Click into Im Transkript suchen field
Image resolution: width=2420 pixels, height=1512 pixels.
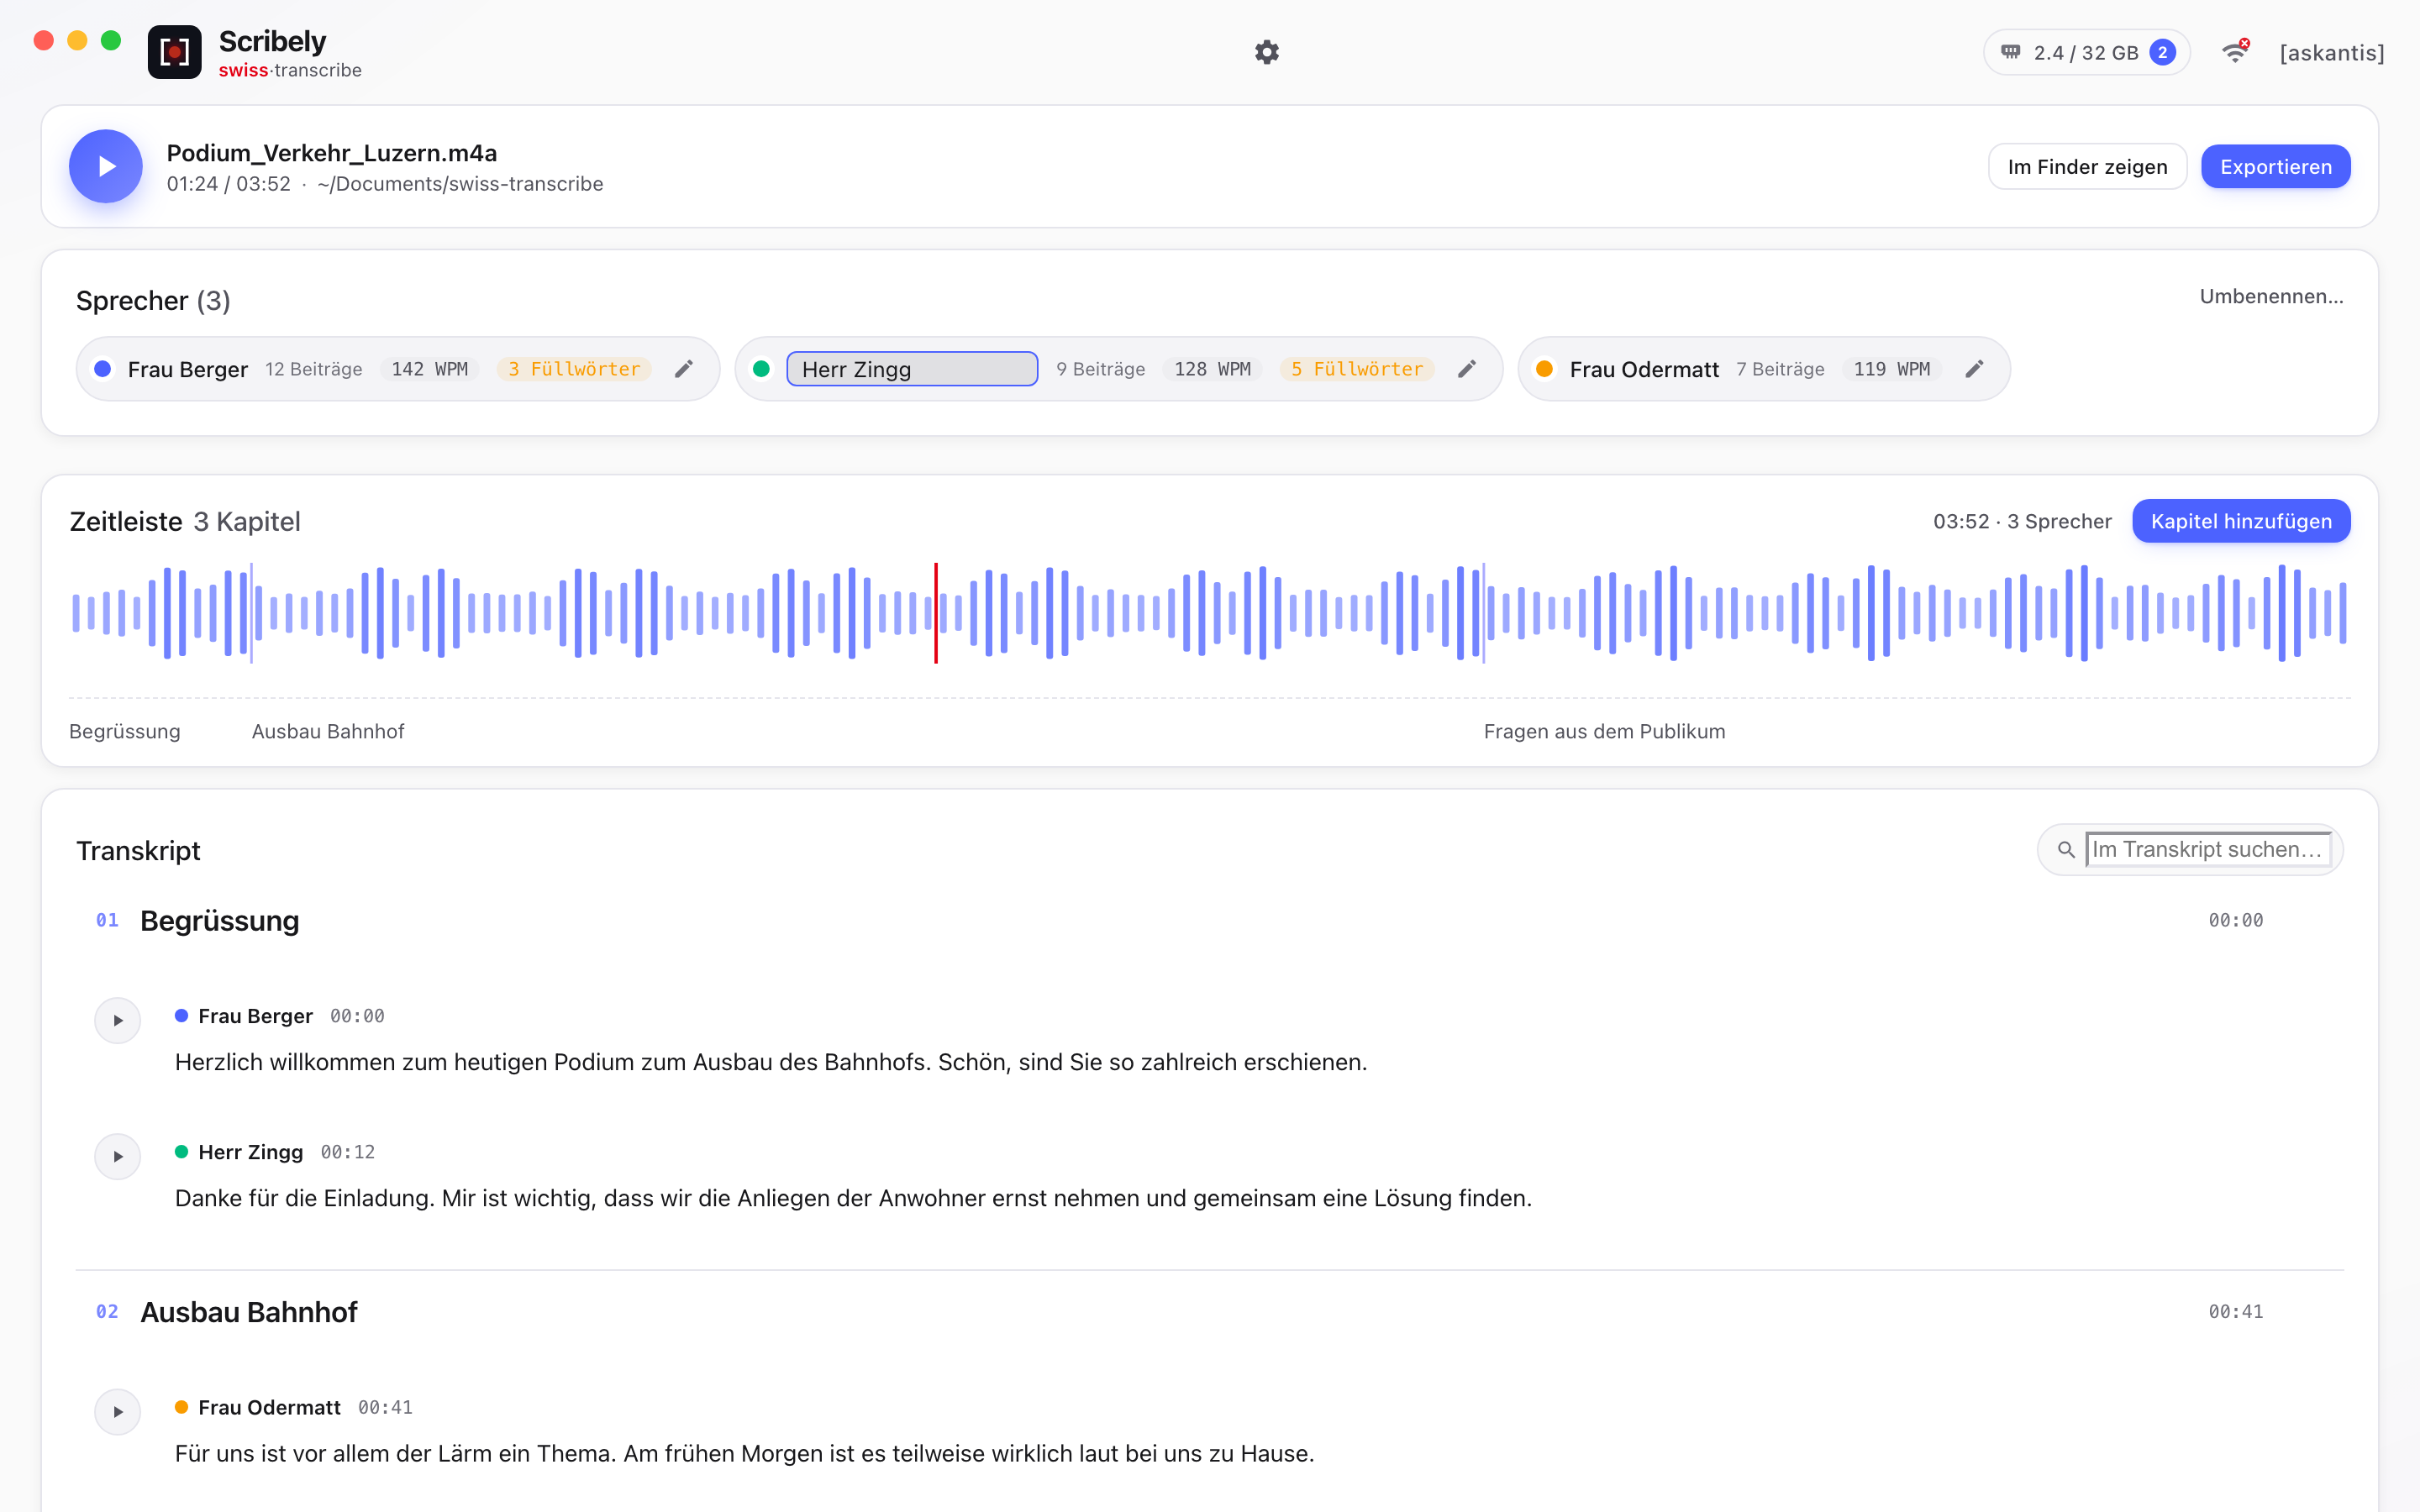click(x=2209, y=849)
